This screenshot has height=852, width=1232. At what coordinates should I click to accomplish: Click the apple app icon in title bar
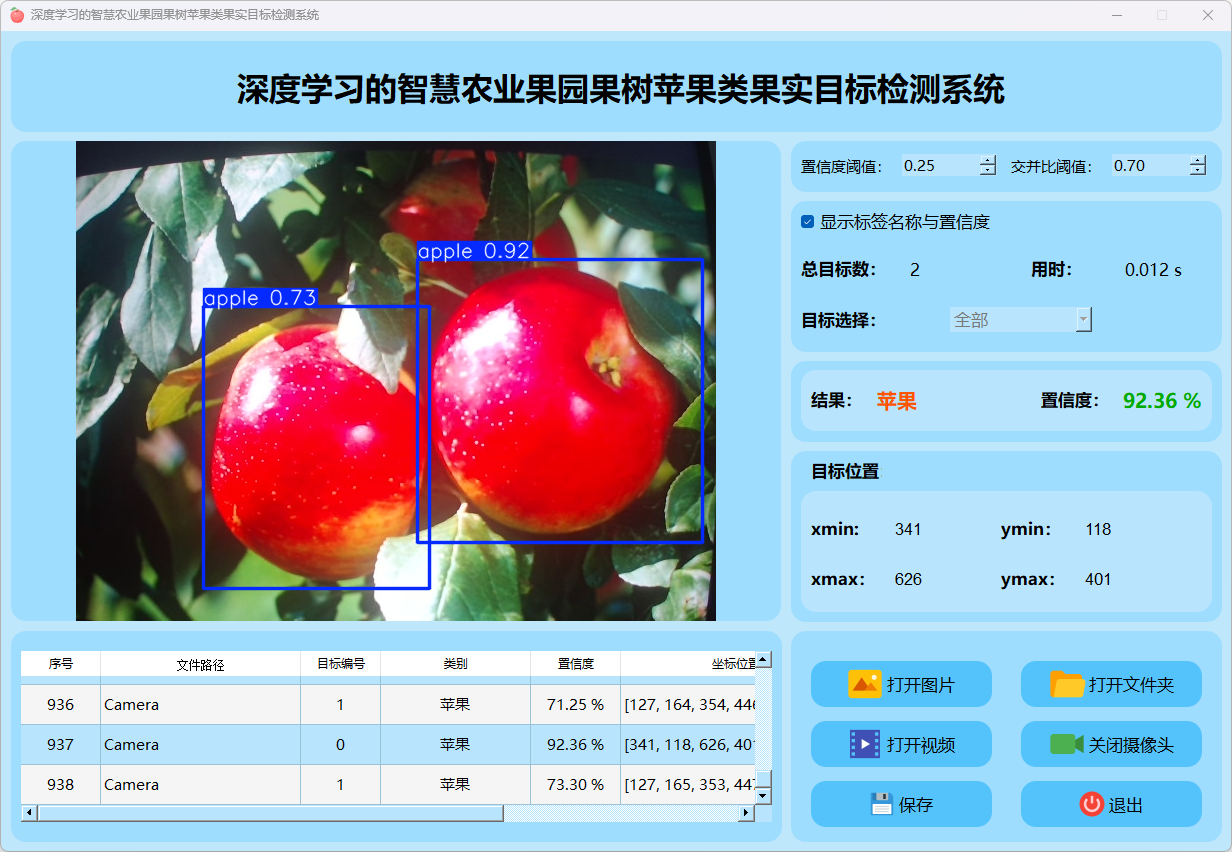point(17,15)
